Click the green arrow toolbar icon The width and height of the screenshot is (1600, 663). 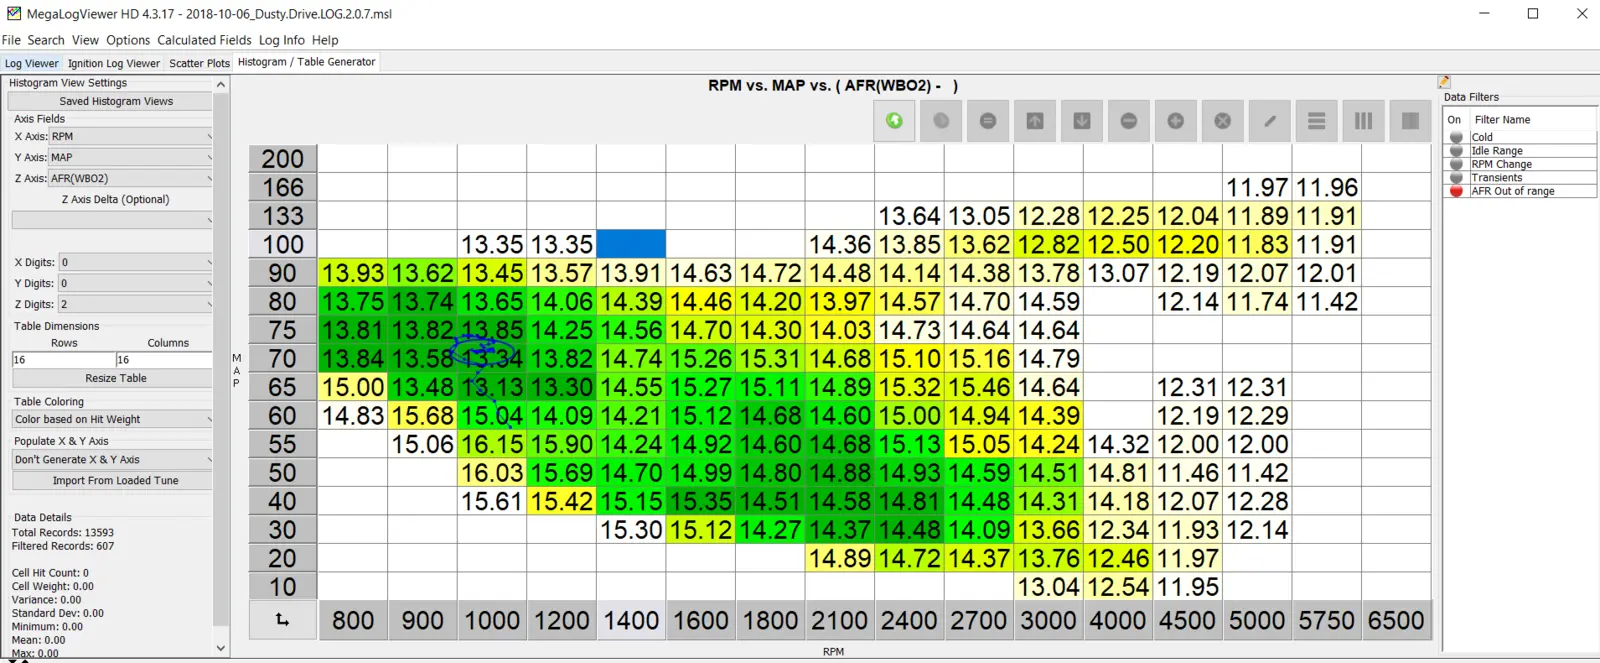(894, 121)
